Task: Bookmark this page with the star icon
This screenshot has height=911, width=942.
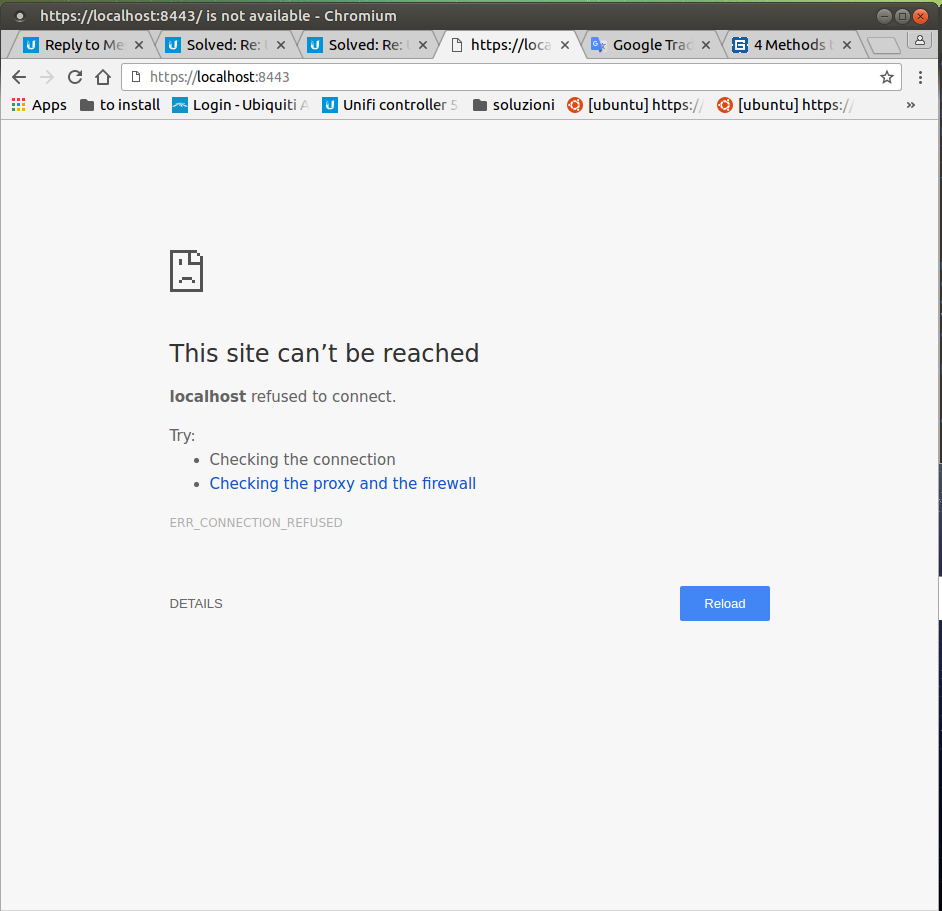Action: [x=886, y=77]
